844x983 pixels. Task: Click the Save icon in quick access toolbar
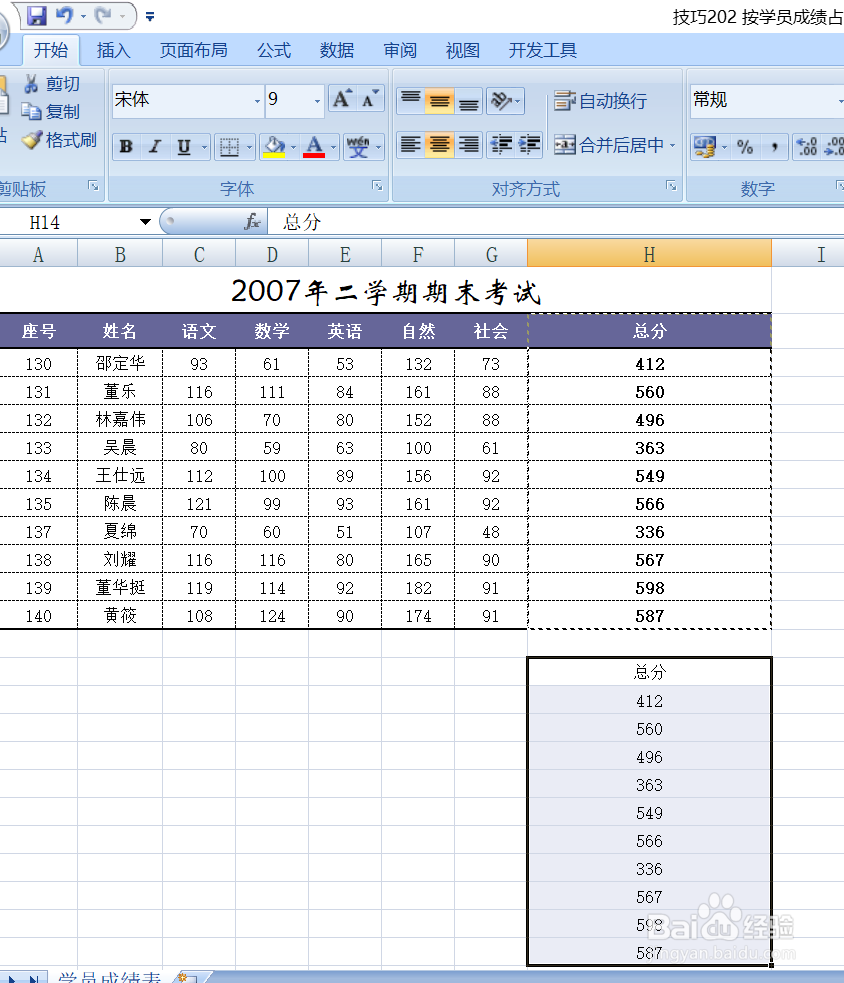tap(36, 16)
